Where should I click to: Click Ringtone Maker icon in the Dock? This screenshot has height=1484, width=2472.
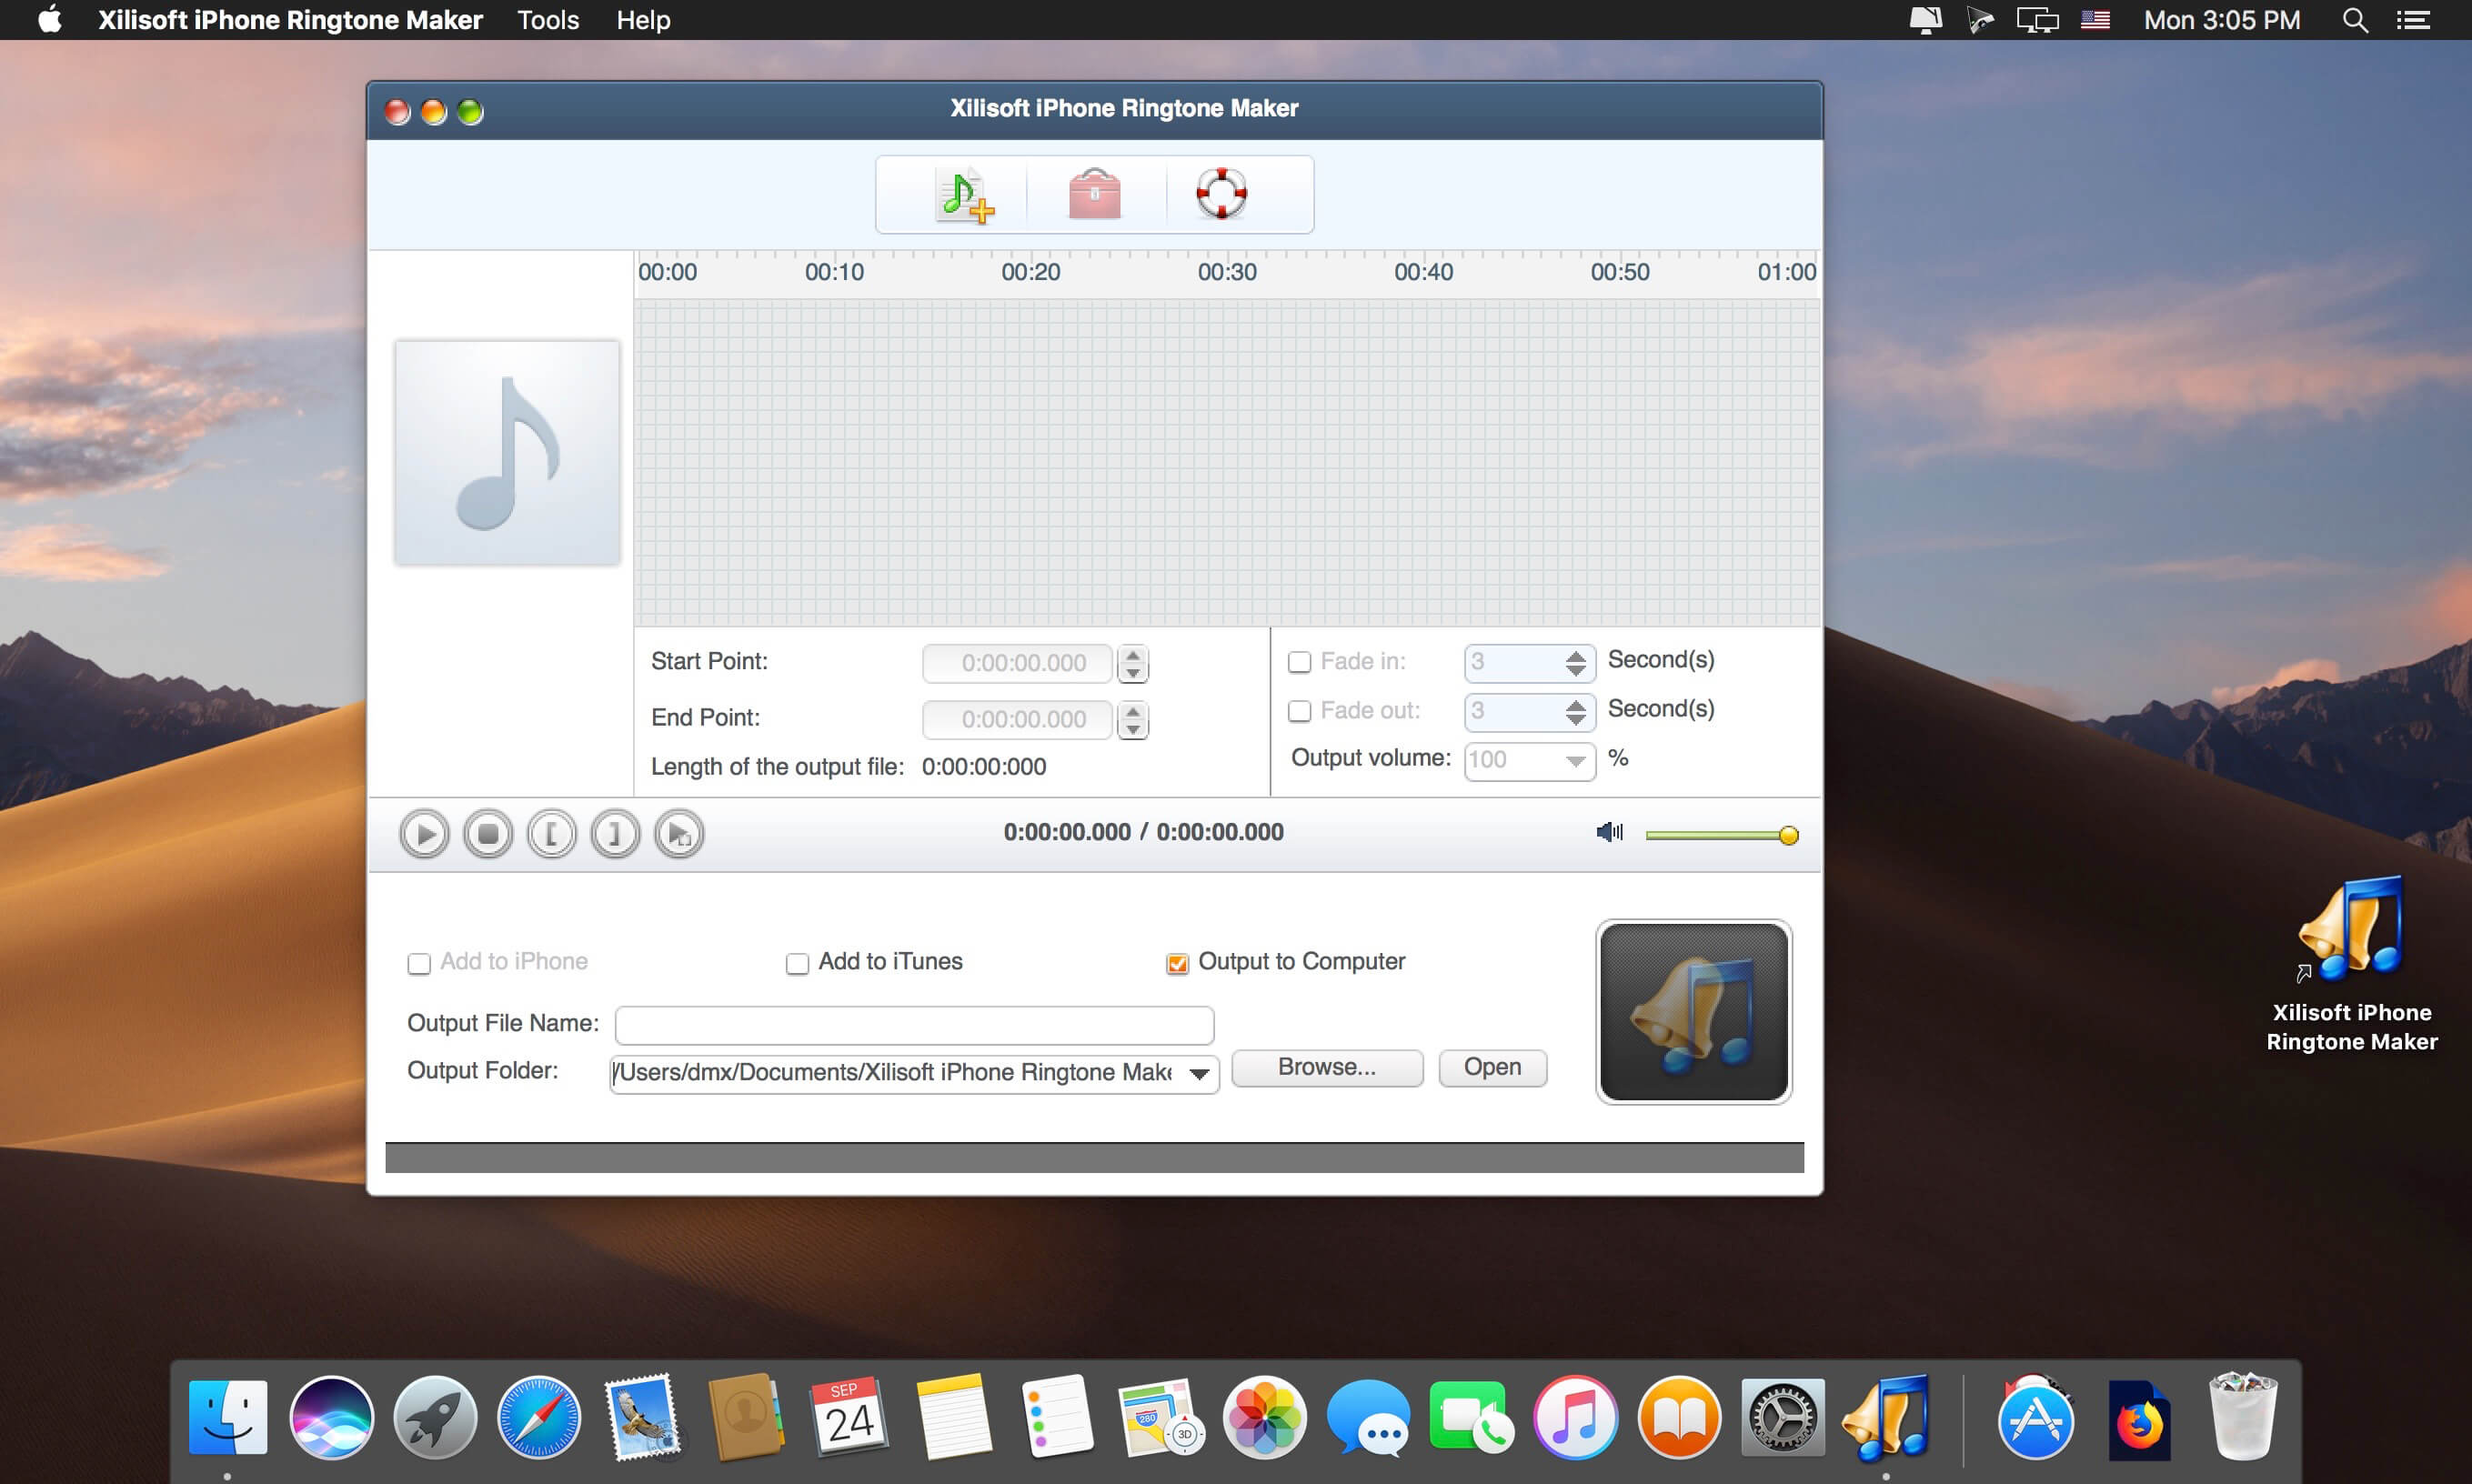[1887, 1418]
